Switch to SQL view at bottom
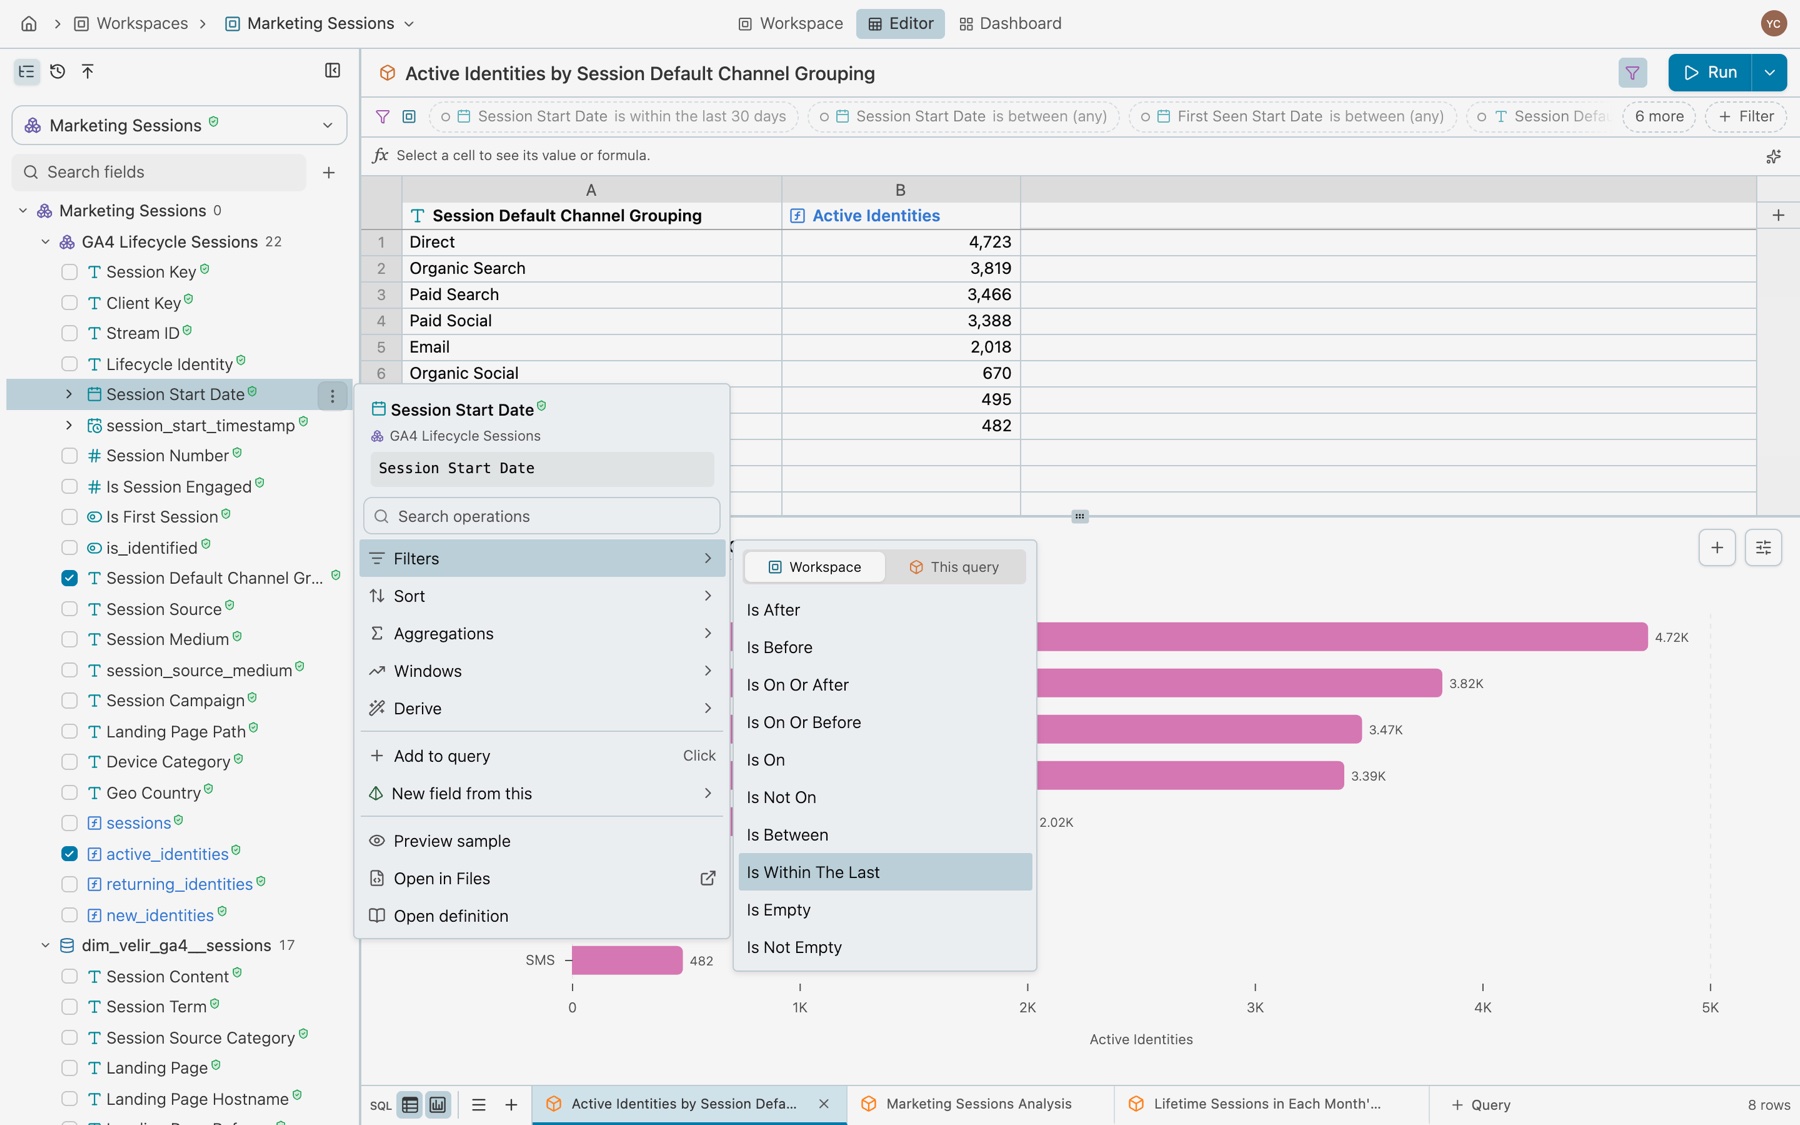Viewport: 1800px width, 1125px height. (381, 1105)
